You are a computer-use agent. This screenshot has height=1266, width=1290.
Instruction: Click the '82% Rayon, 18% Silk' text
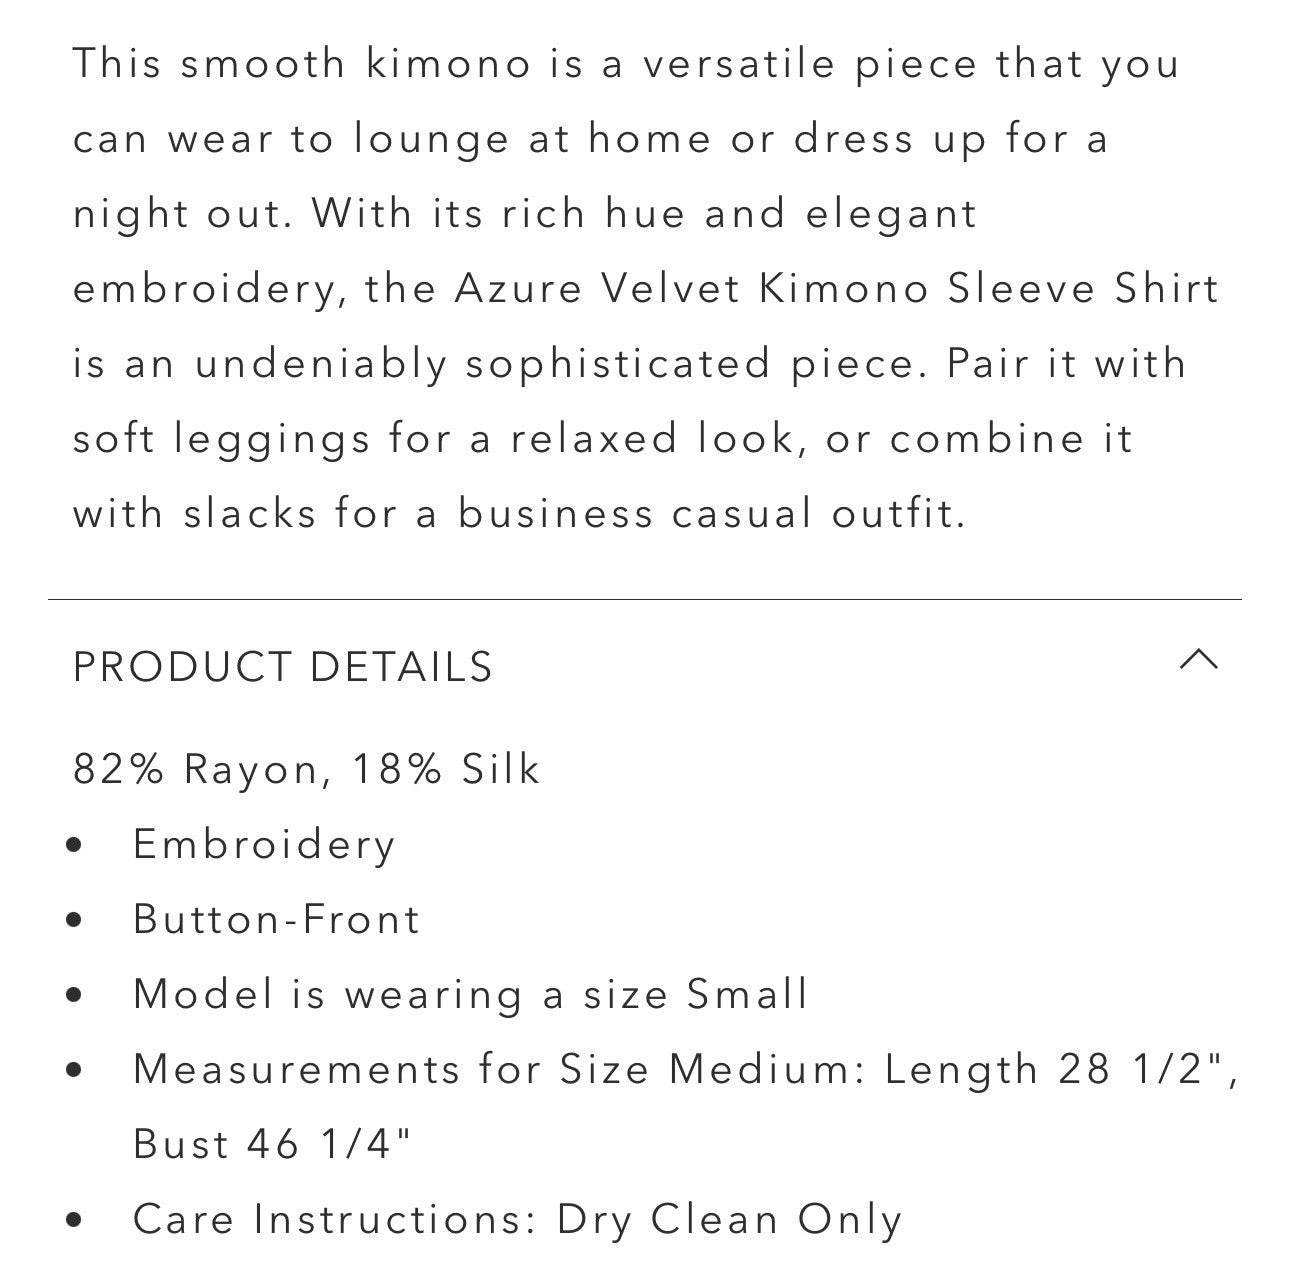point(307,769)
